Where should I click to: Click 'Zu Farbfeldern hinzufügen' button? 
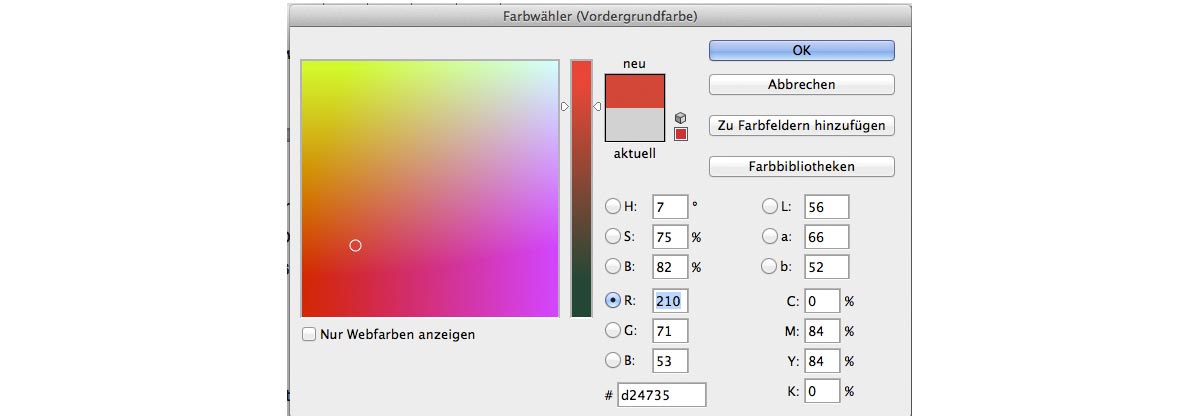point(801,126)
